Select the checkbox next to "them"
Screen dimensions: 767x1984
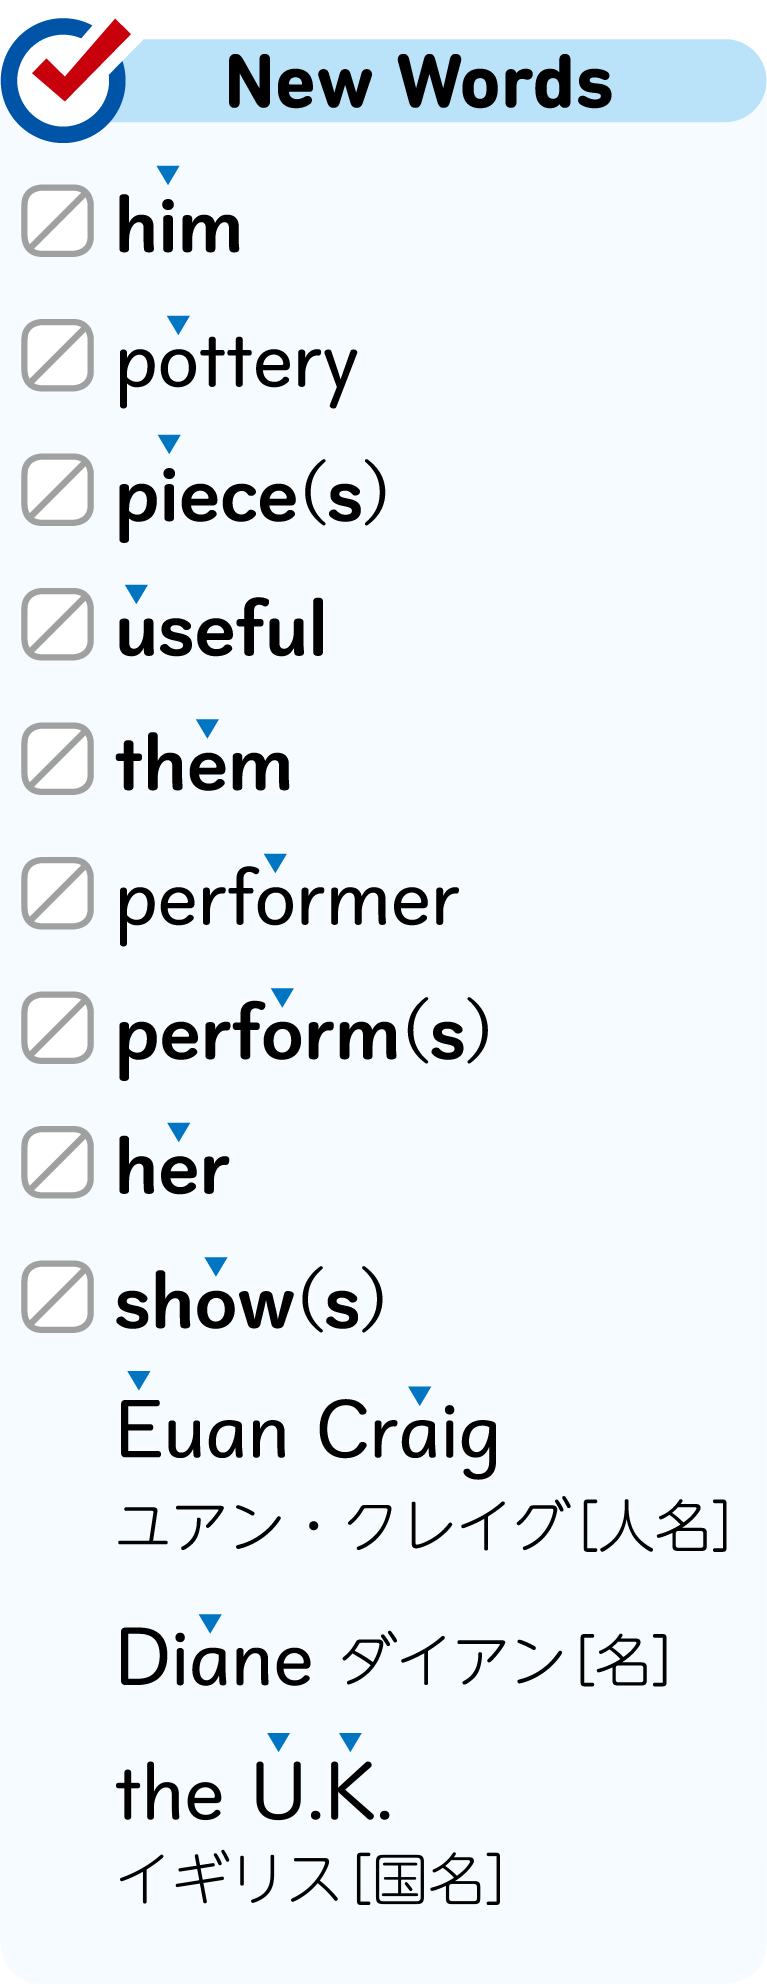tap(58, 759)
